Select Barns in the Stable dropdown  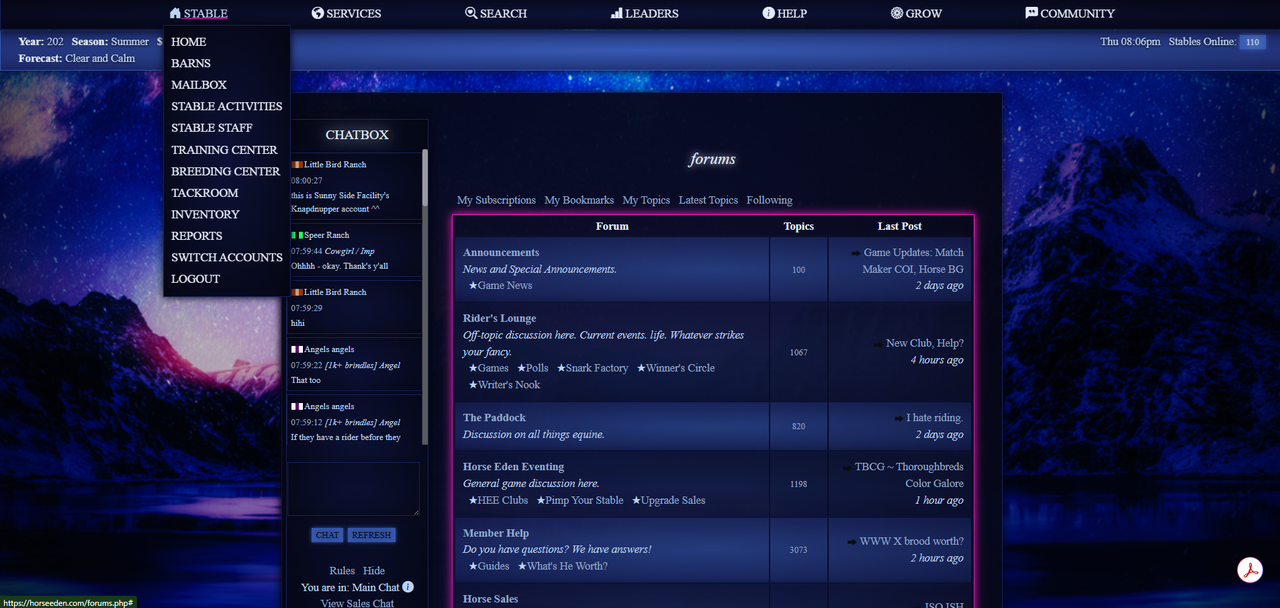tap(191, 63)
